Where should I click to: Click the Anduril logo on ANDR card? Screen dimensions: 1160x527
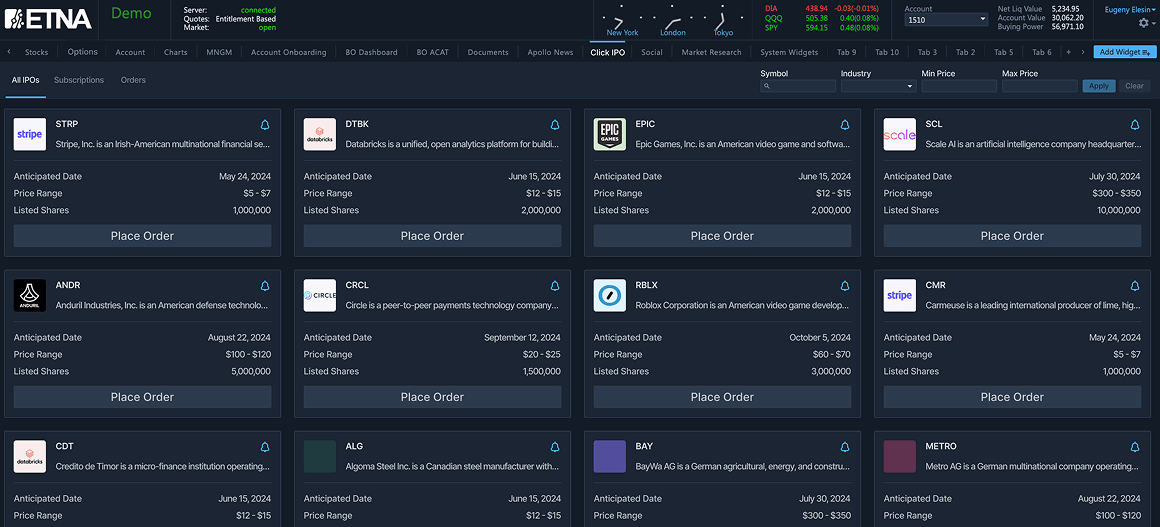[30, 295]
